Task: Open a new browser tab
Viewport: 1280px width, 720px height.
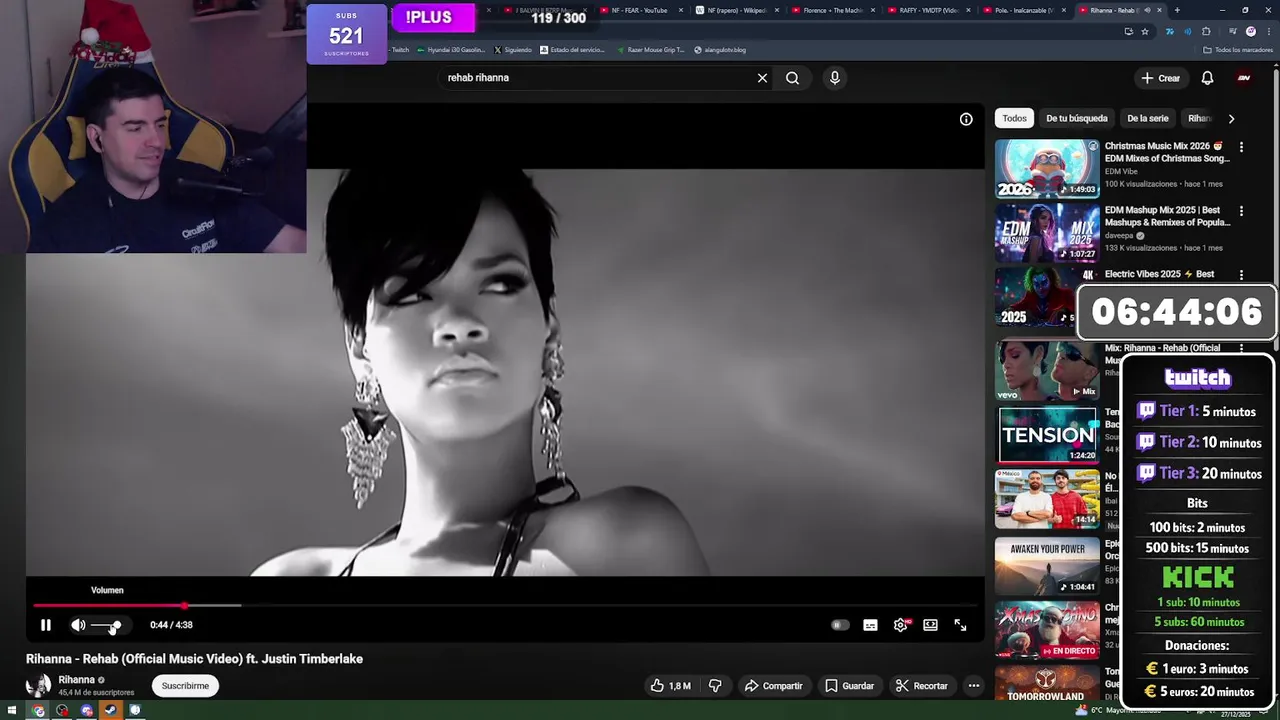Action: [1177, 10]
